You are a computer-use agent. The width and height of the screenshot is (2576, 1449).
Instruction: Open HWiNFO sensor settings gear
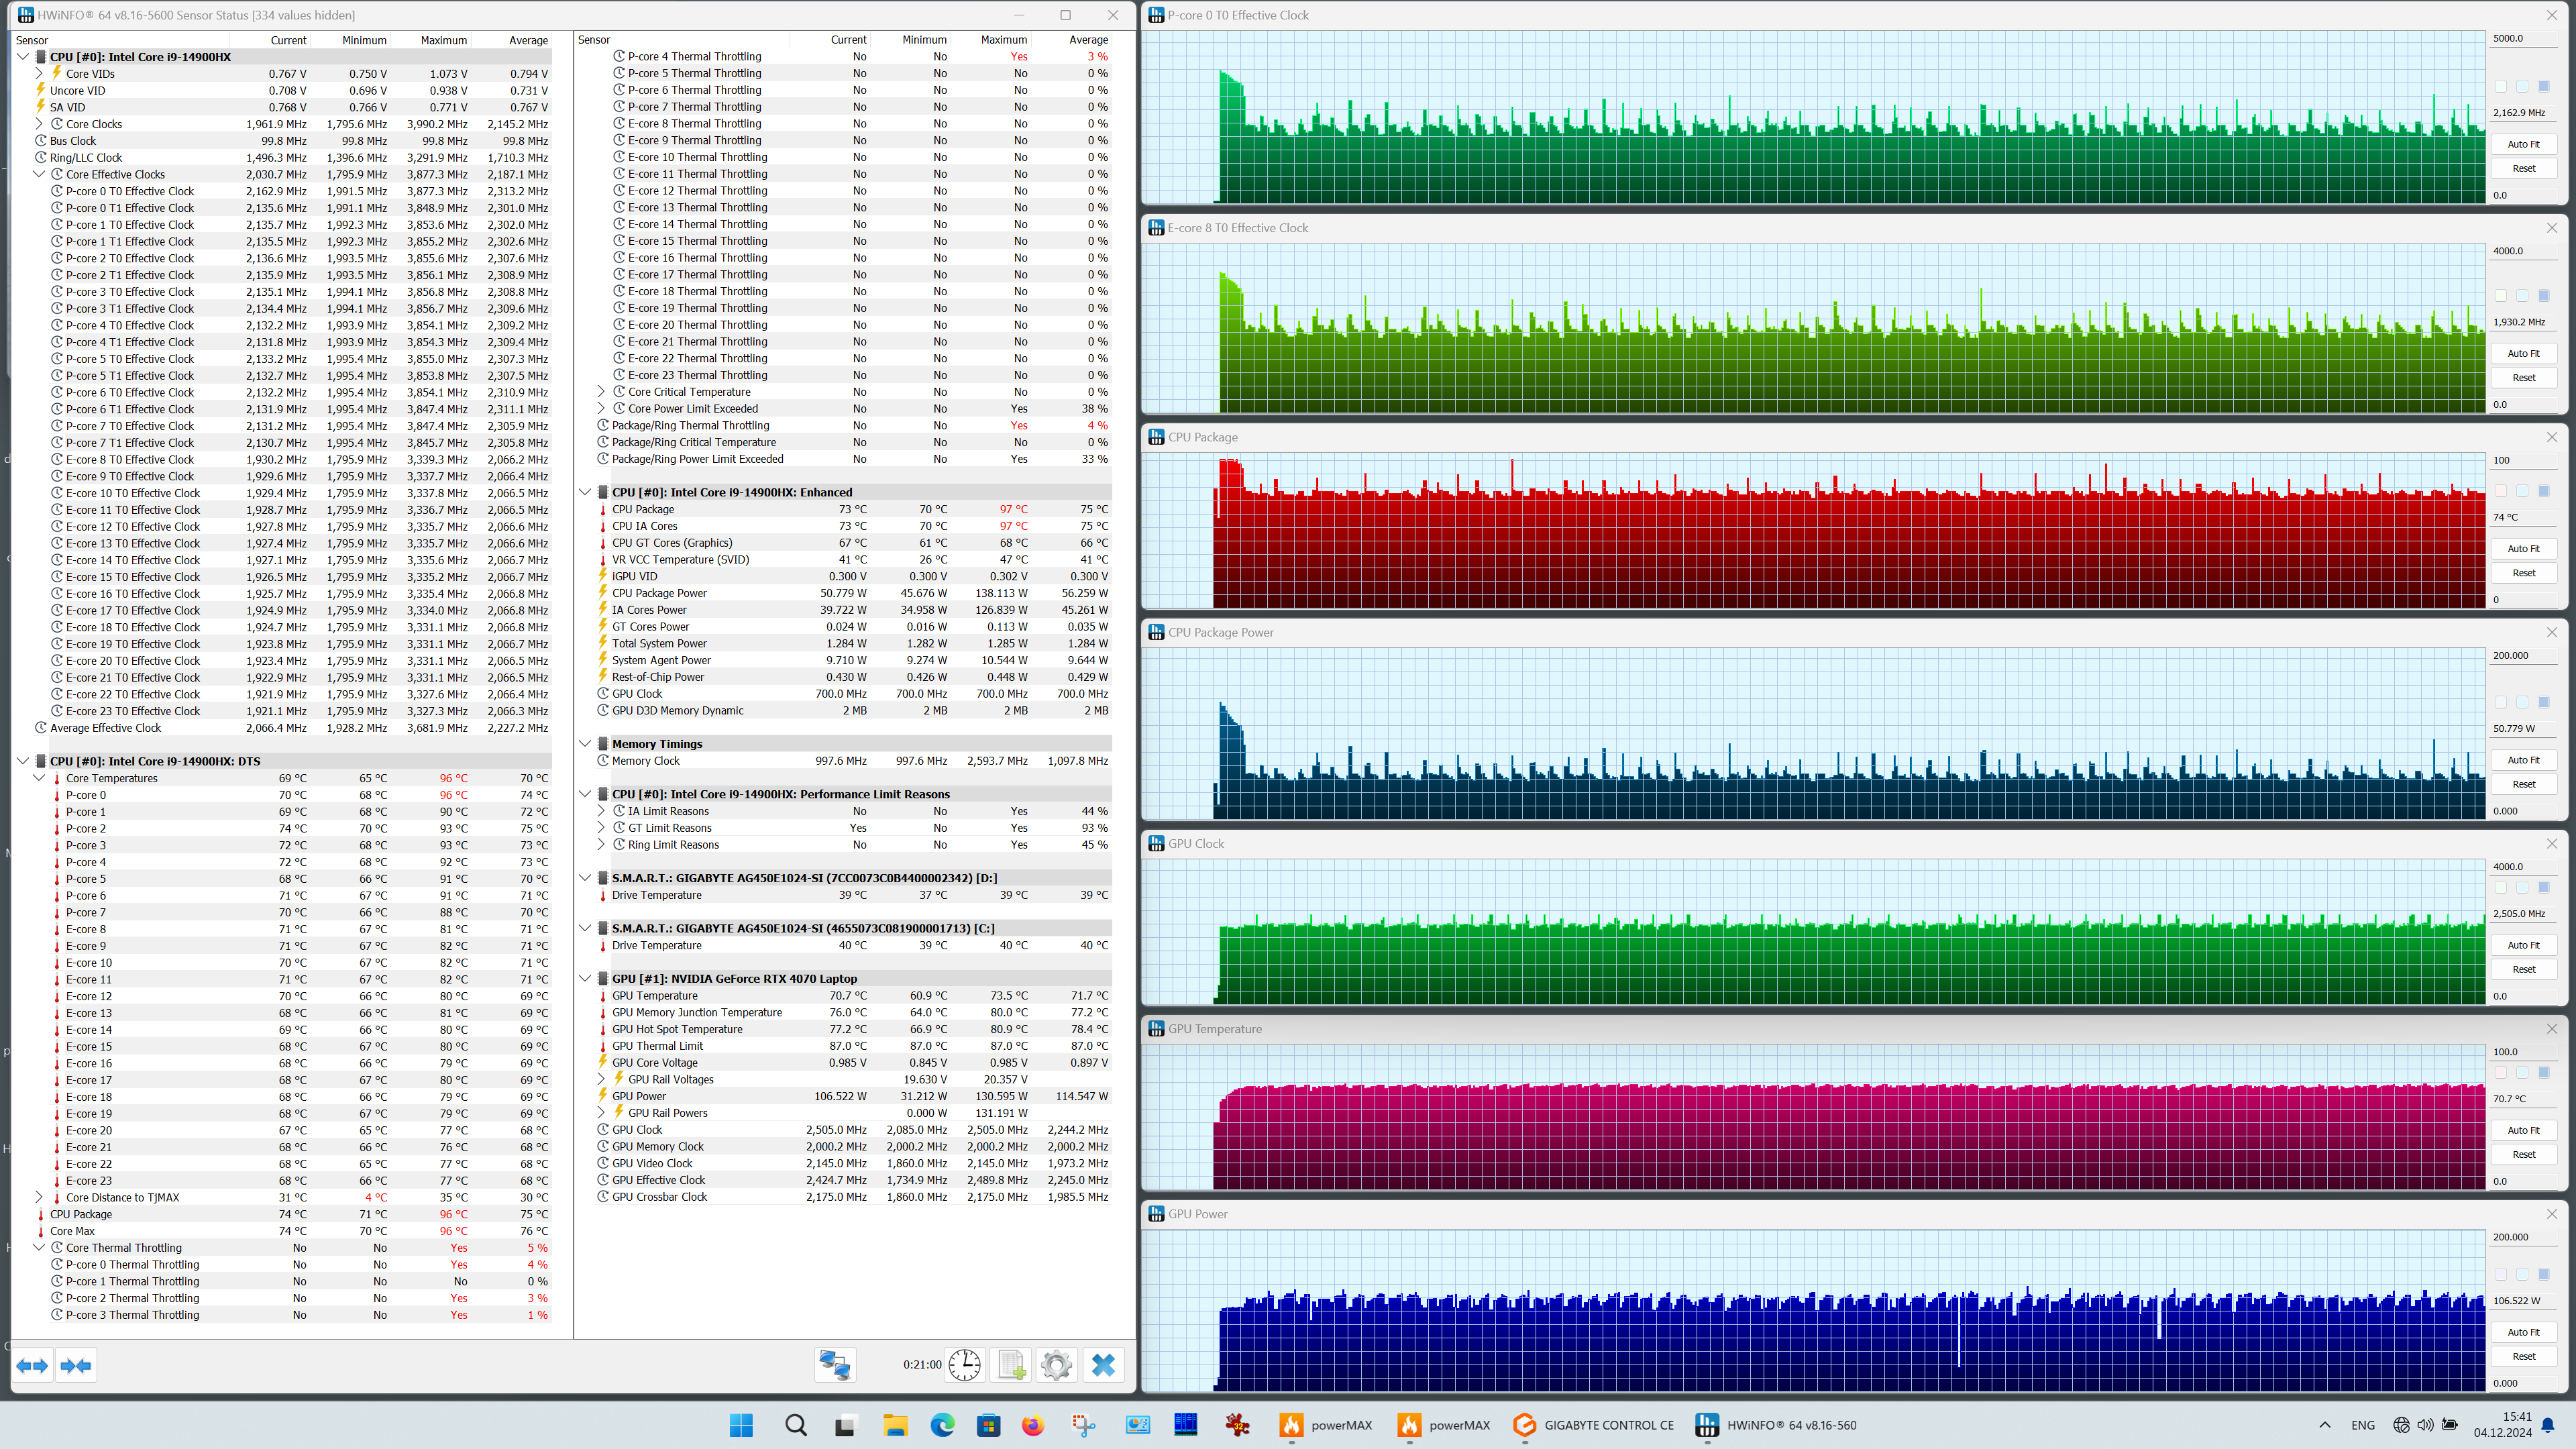pos(1056,1365)
